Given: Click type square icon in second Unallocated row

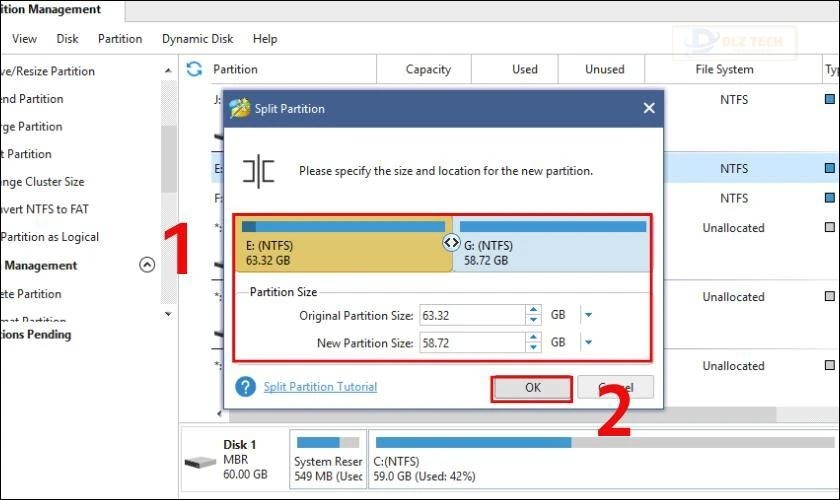Looking at the screenshot, I should (829, 296).
